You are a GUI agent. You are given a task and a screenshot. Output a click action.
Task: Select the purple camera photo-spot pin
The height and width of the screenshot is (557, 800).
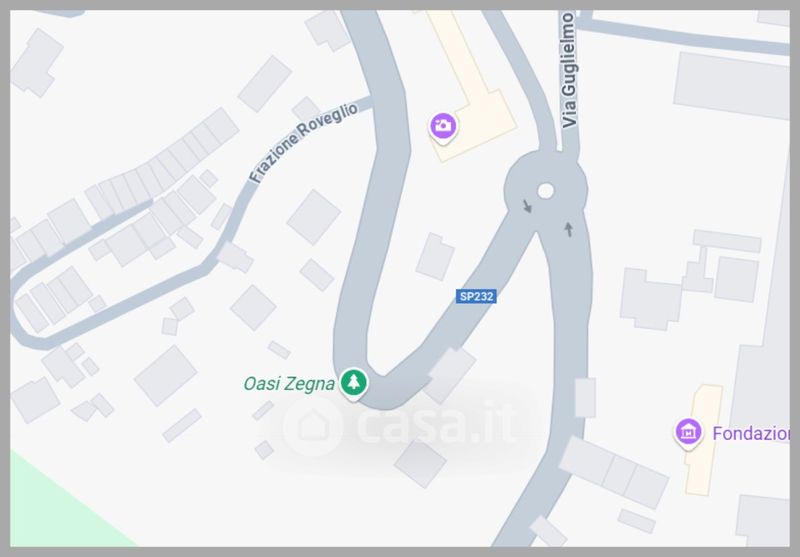tap(443, 126)
